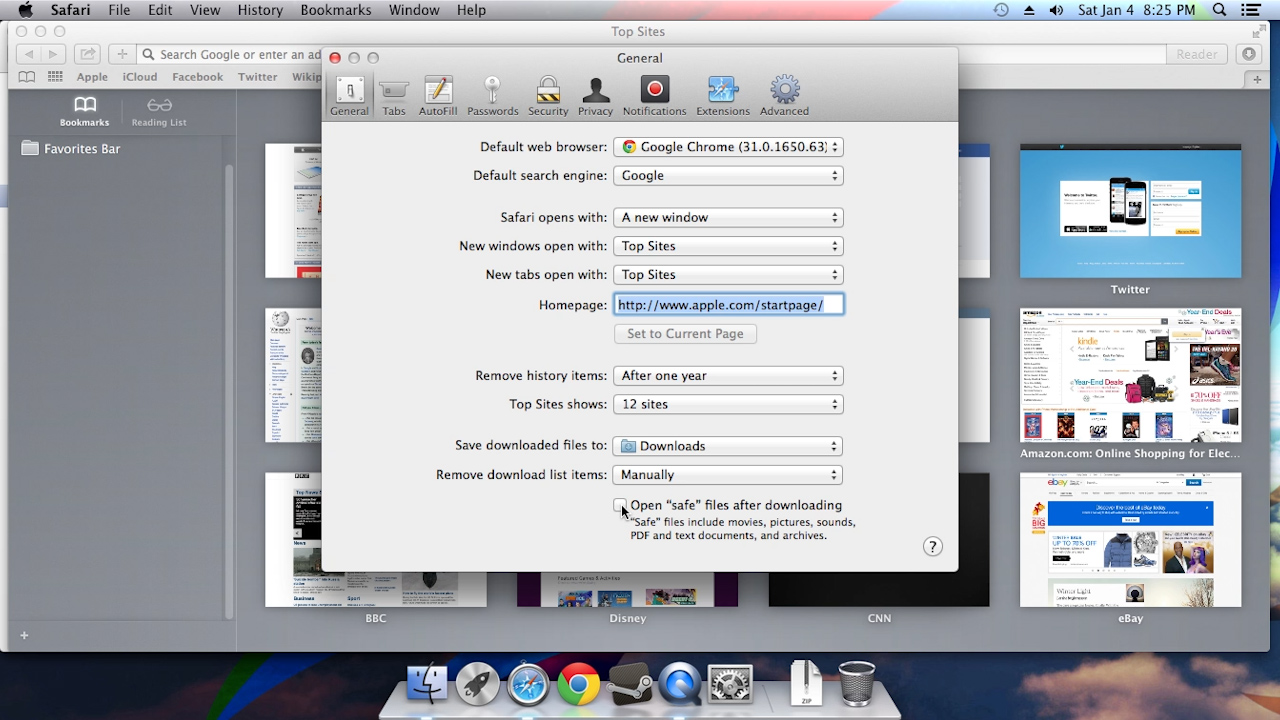Open the Apple menu
The height and width of the screenshot is (720, 1280).
point(26,10)
